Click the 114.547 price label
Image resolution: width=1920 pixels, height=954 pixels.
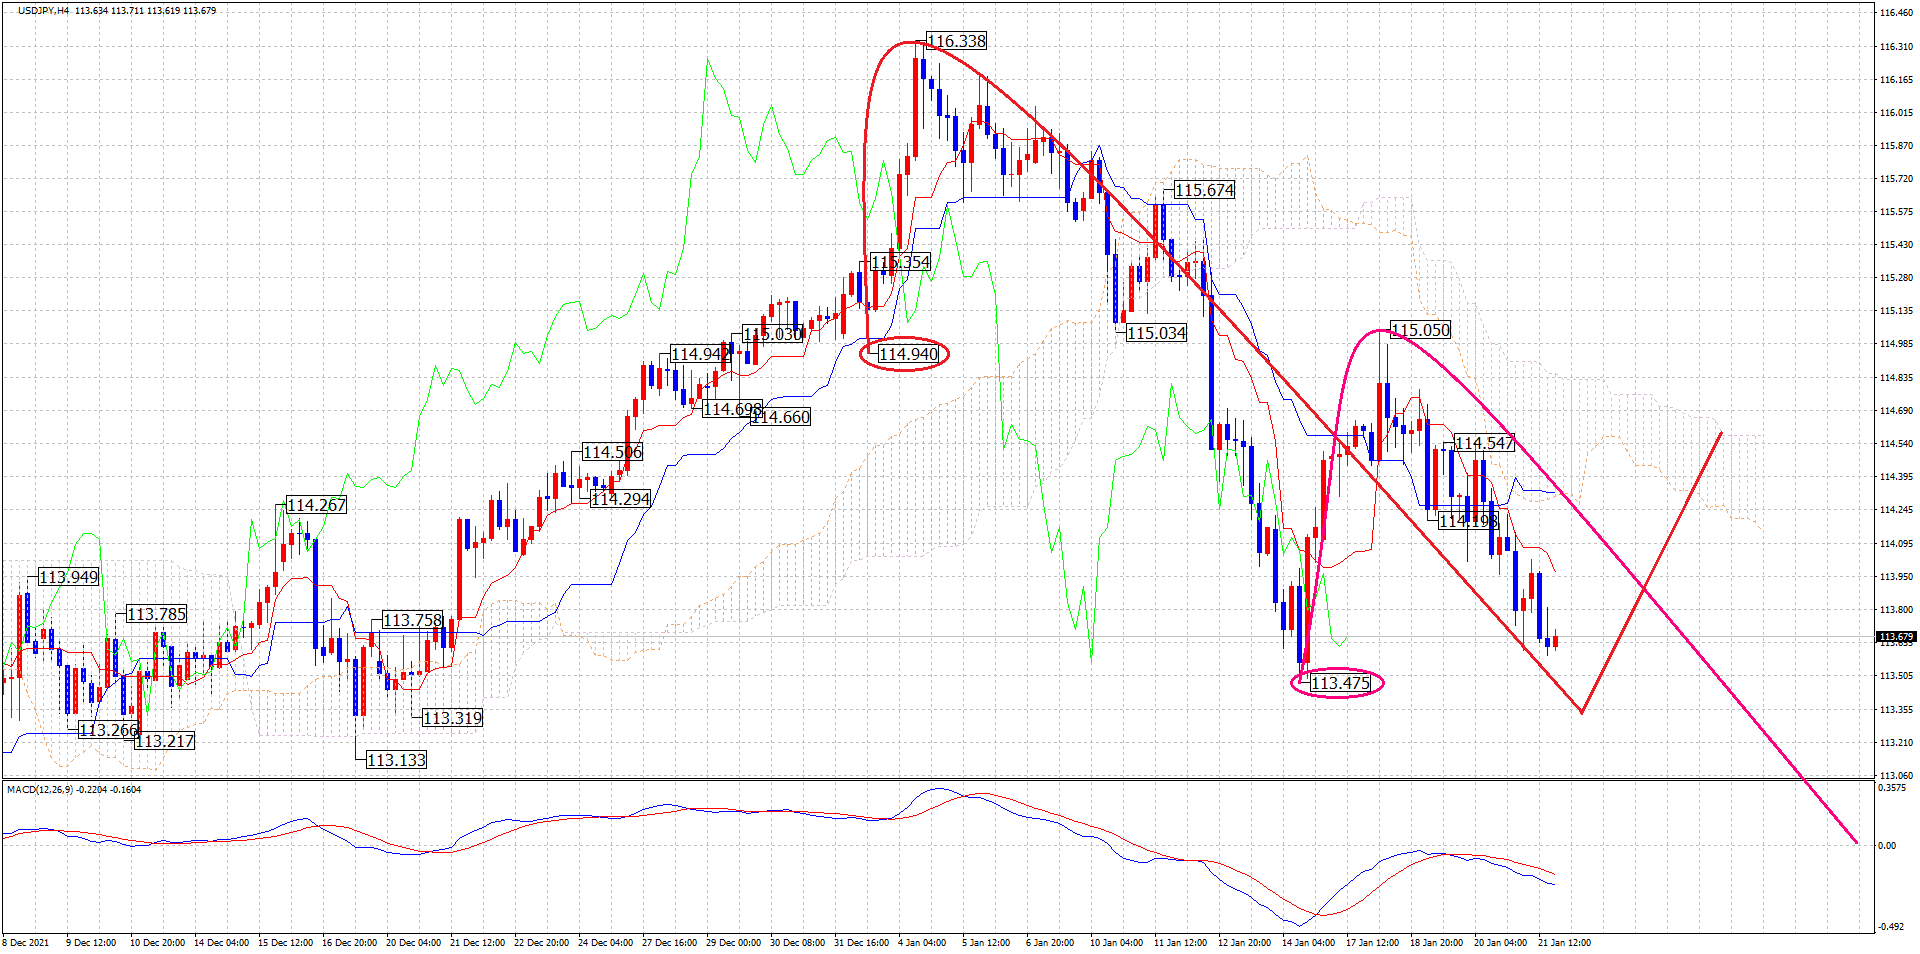coord(1484,443)
